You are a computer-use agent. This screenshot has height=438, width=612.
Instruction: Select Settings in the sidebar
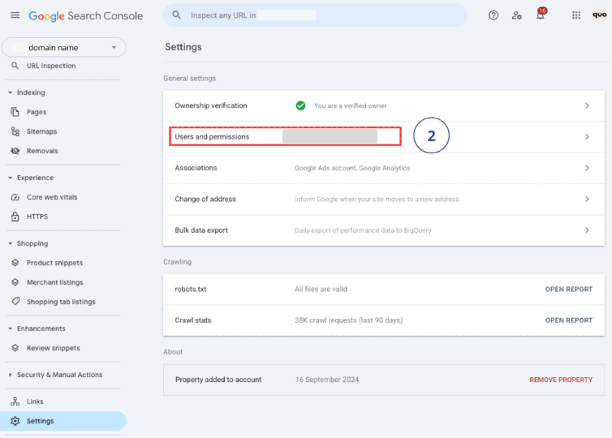point(63,421)
